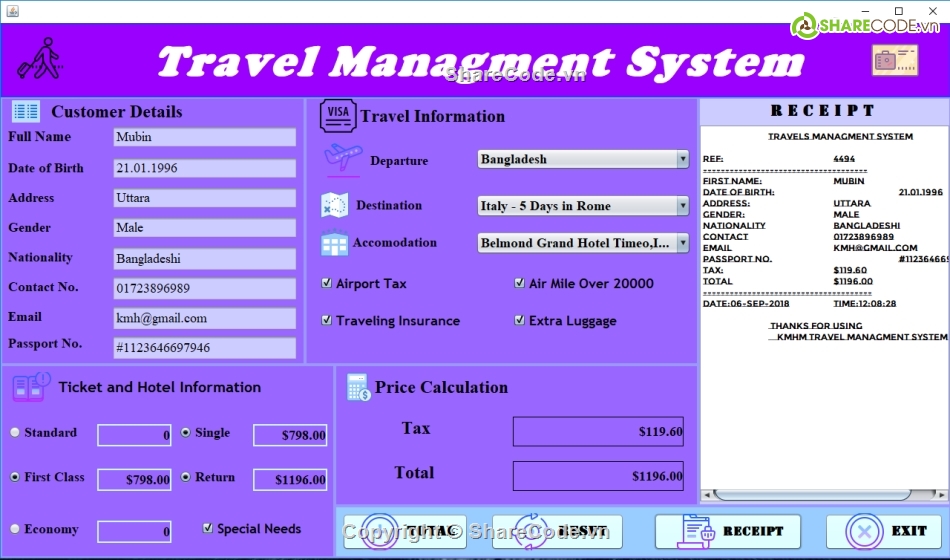Image resolution: width=950 pixels, height=560 pixels.
Task: Expand the Destination dropdown list
Action: point(682,206)
